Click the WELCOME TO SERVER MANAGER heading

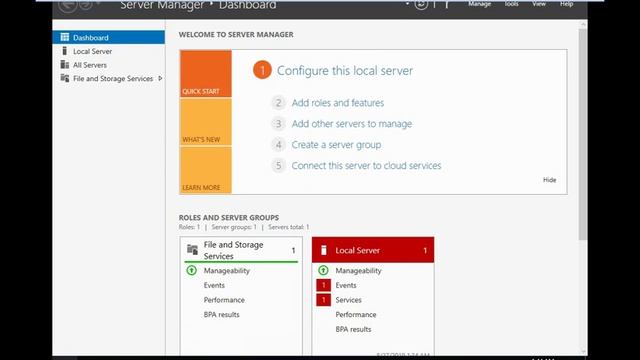click(236, 34)
